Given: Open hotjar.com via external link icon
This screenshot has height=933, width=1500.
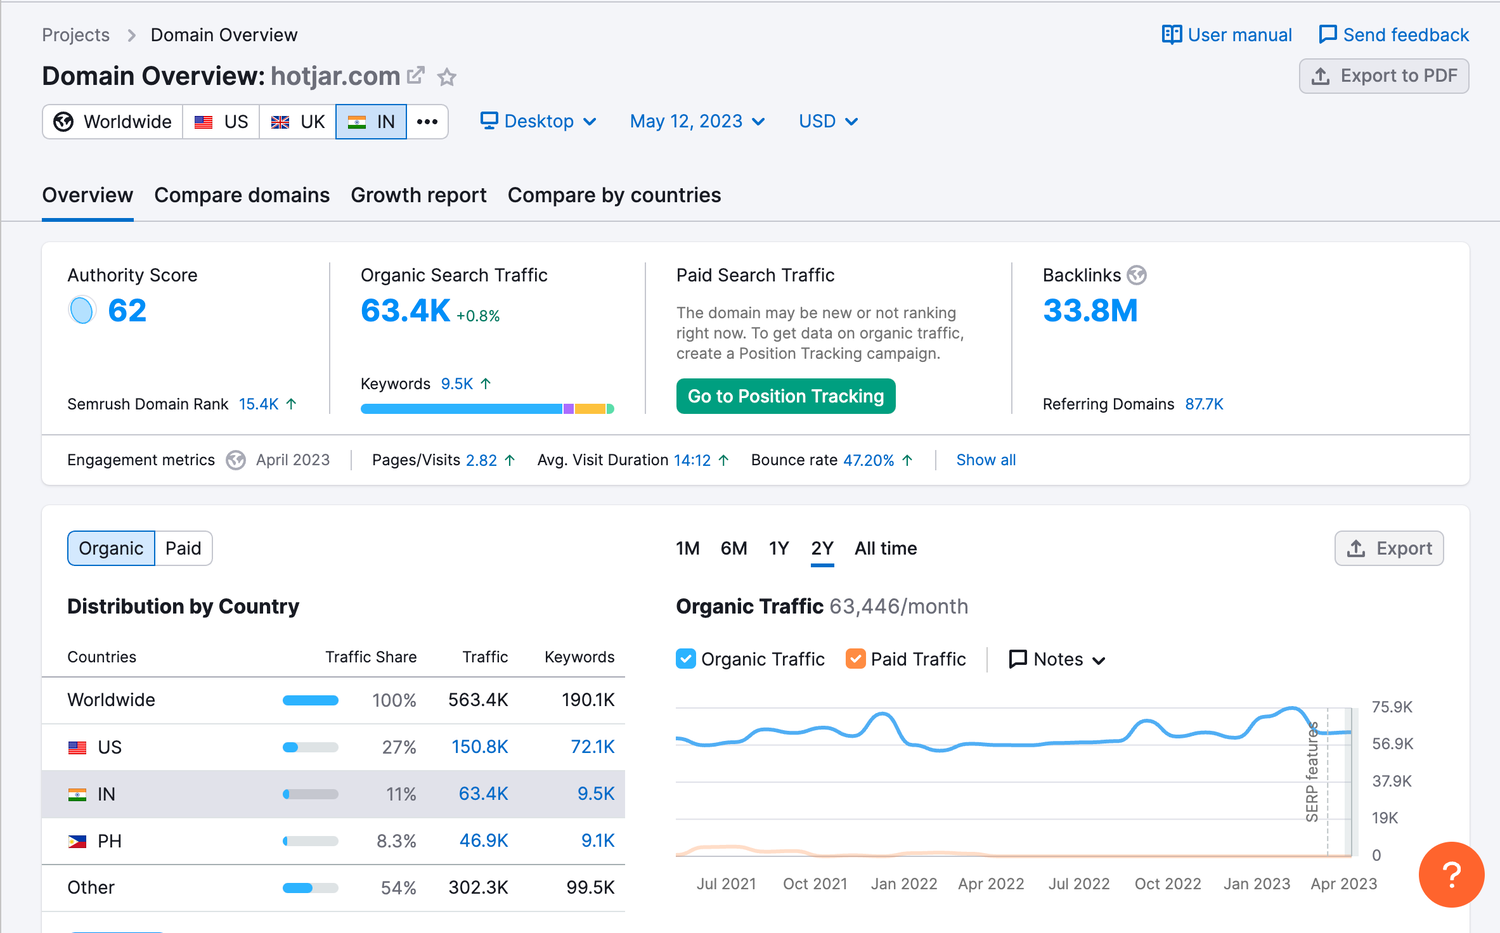Looking at the screenshot, I should point(416,75).
